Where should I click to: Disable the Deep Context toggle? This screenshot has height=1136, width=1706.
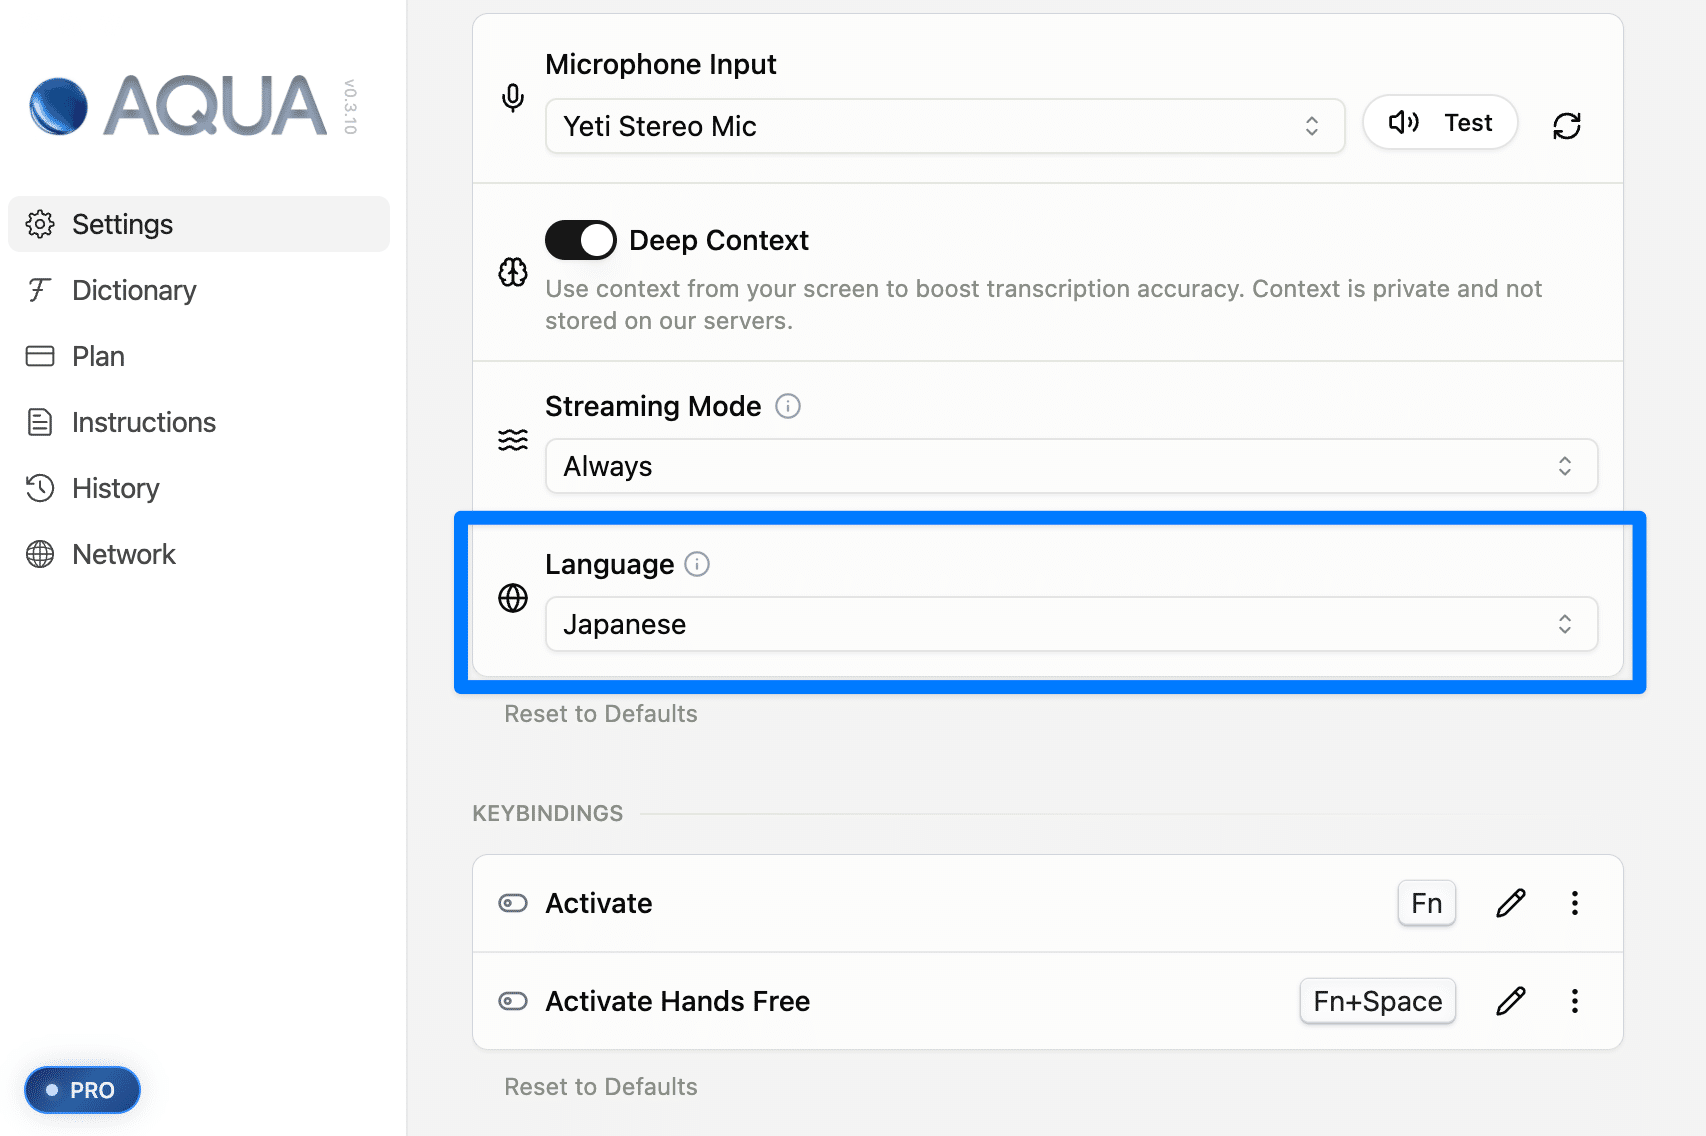point(581,240)
